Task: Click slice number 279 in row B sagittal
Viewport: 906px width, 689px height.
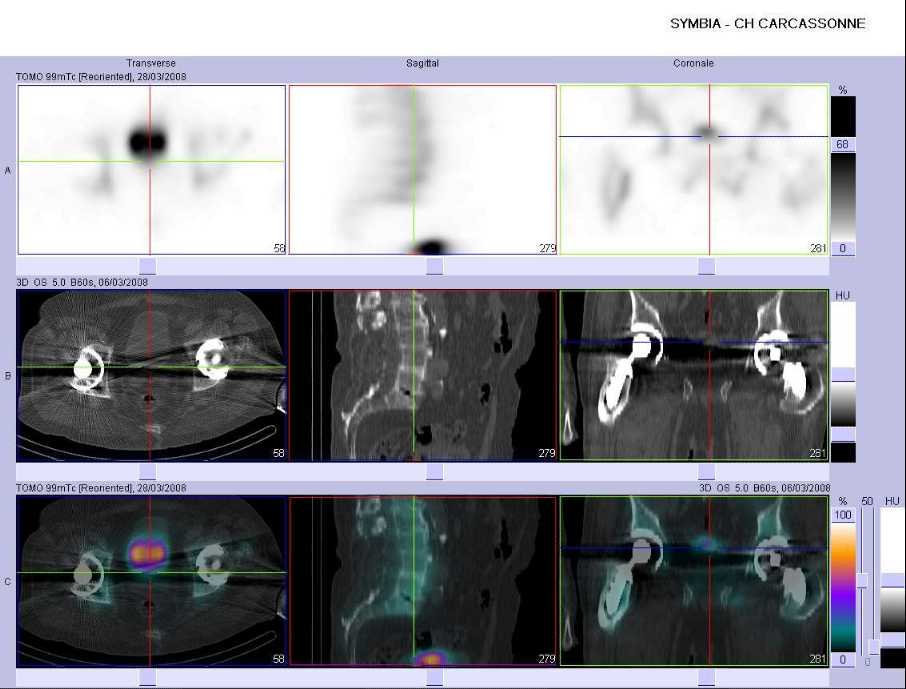Action: (x=547, y=453)
